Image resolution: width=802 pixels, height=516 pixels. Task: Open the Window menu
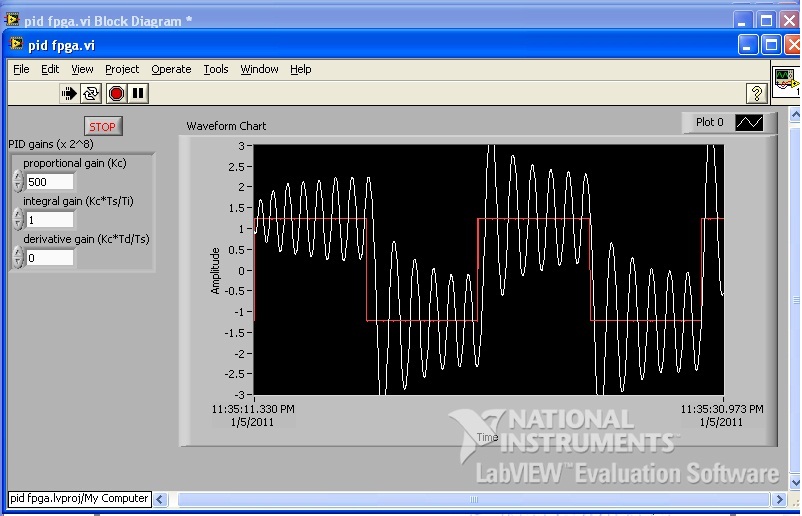coord(259,69)
